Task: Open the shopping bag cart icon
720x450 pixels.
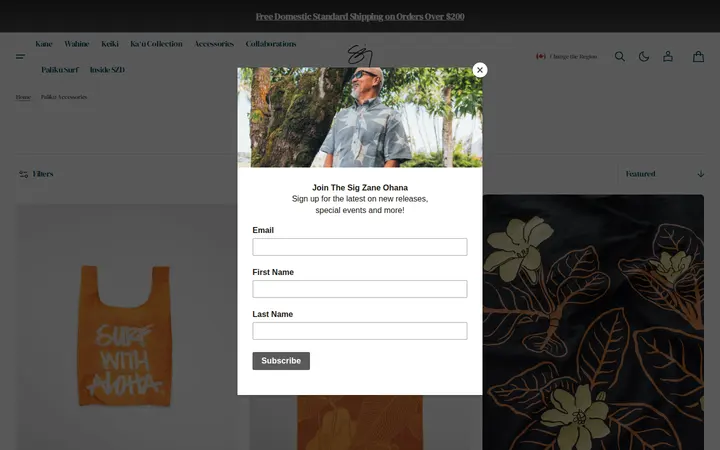Action: (x=698, y=56)
